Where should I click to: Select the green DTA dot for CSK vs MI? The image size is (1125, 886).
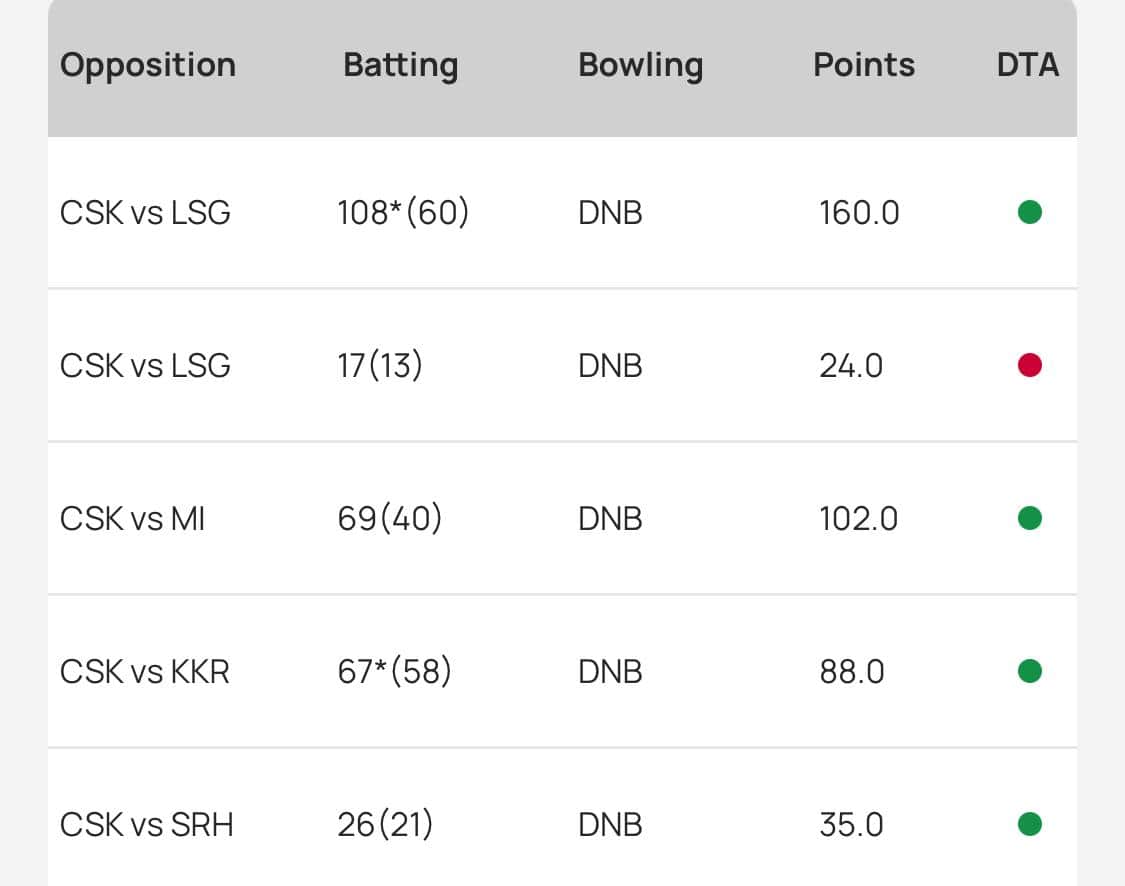click(x=1029, y=518)
